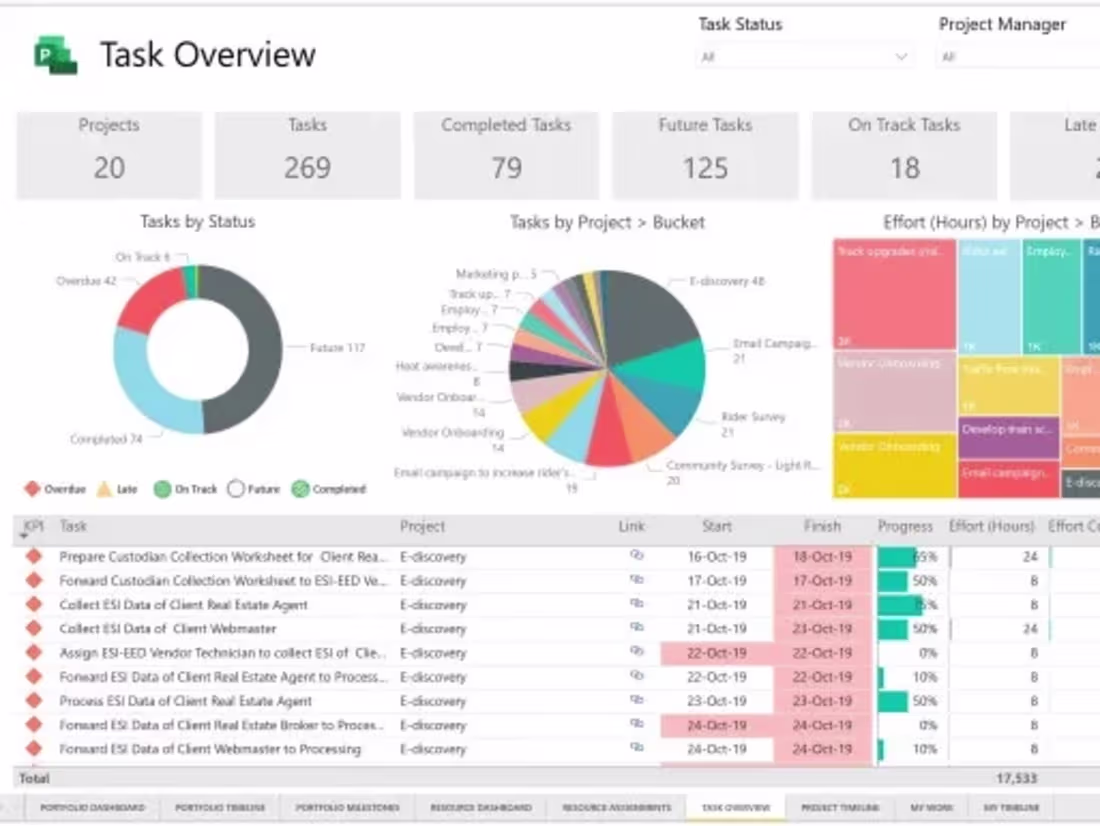Open the Task Status filter dropdown

pos(805,57)
